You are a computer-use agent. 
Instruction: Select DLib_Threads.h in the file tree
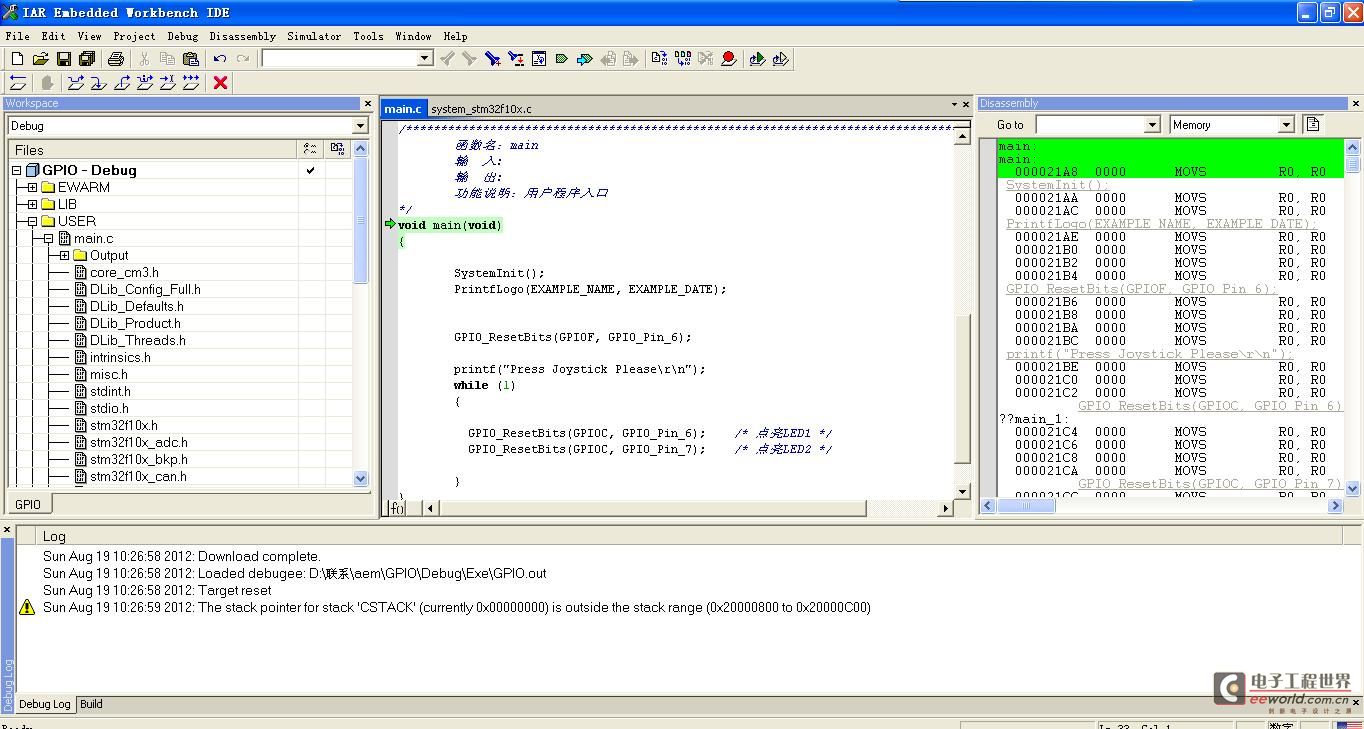click(x=137, y=340)
